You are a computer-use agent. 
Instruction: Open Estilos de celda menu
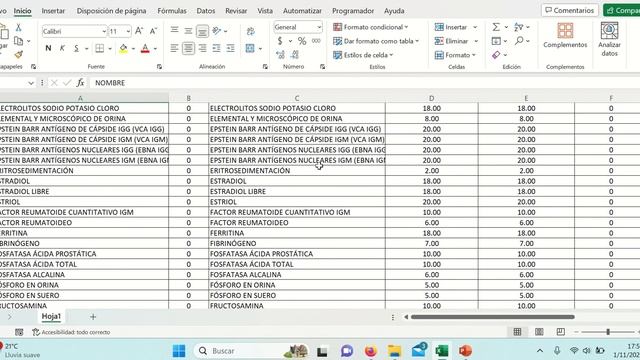pyautogui.click(x=363, y=55)
